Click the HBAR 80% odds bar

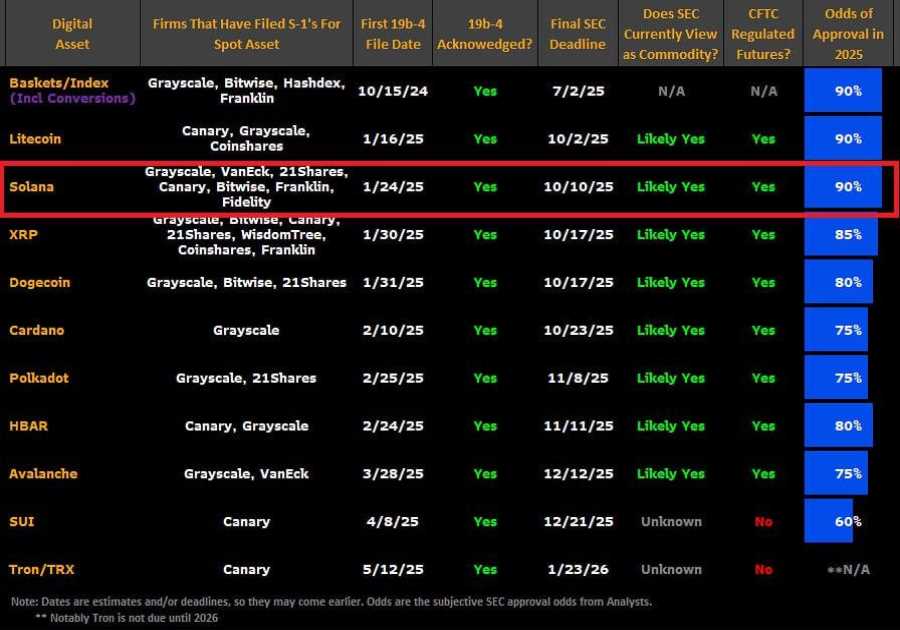pos(839,426)
